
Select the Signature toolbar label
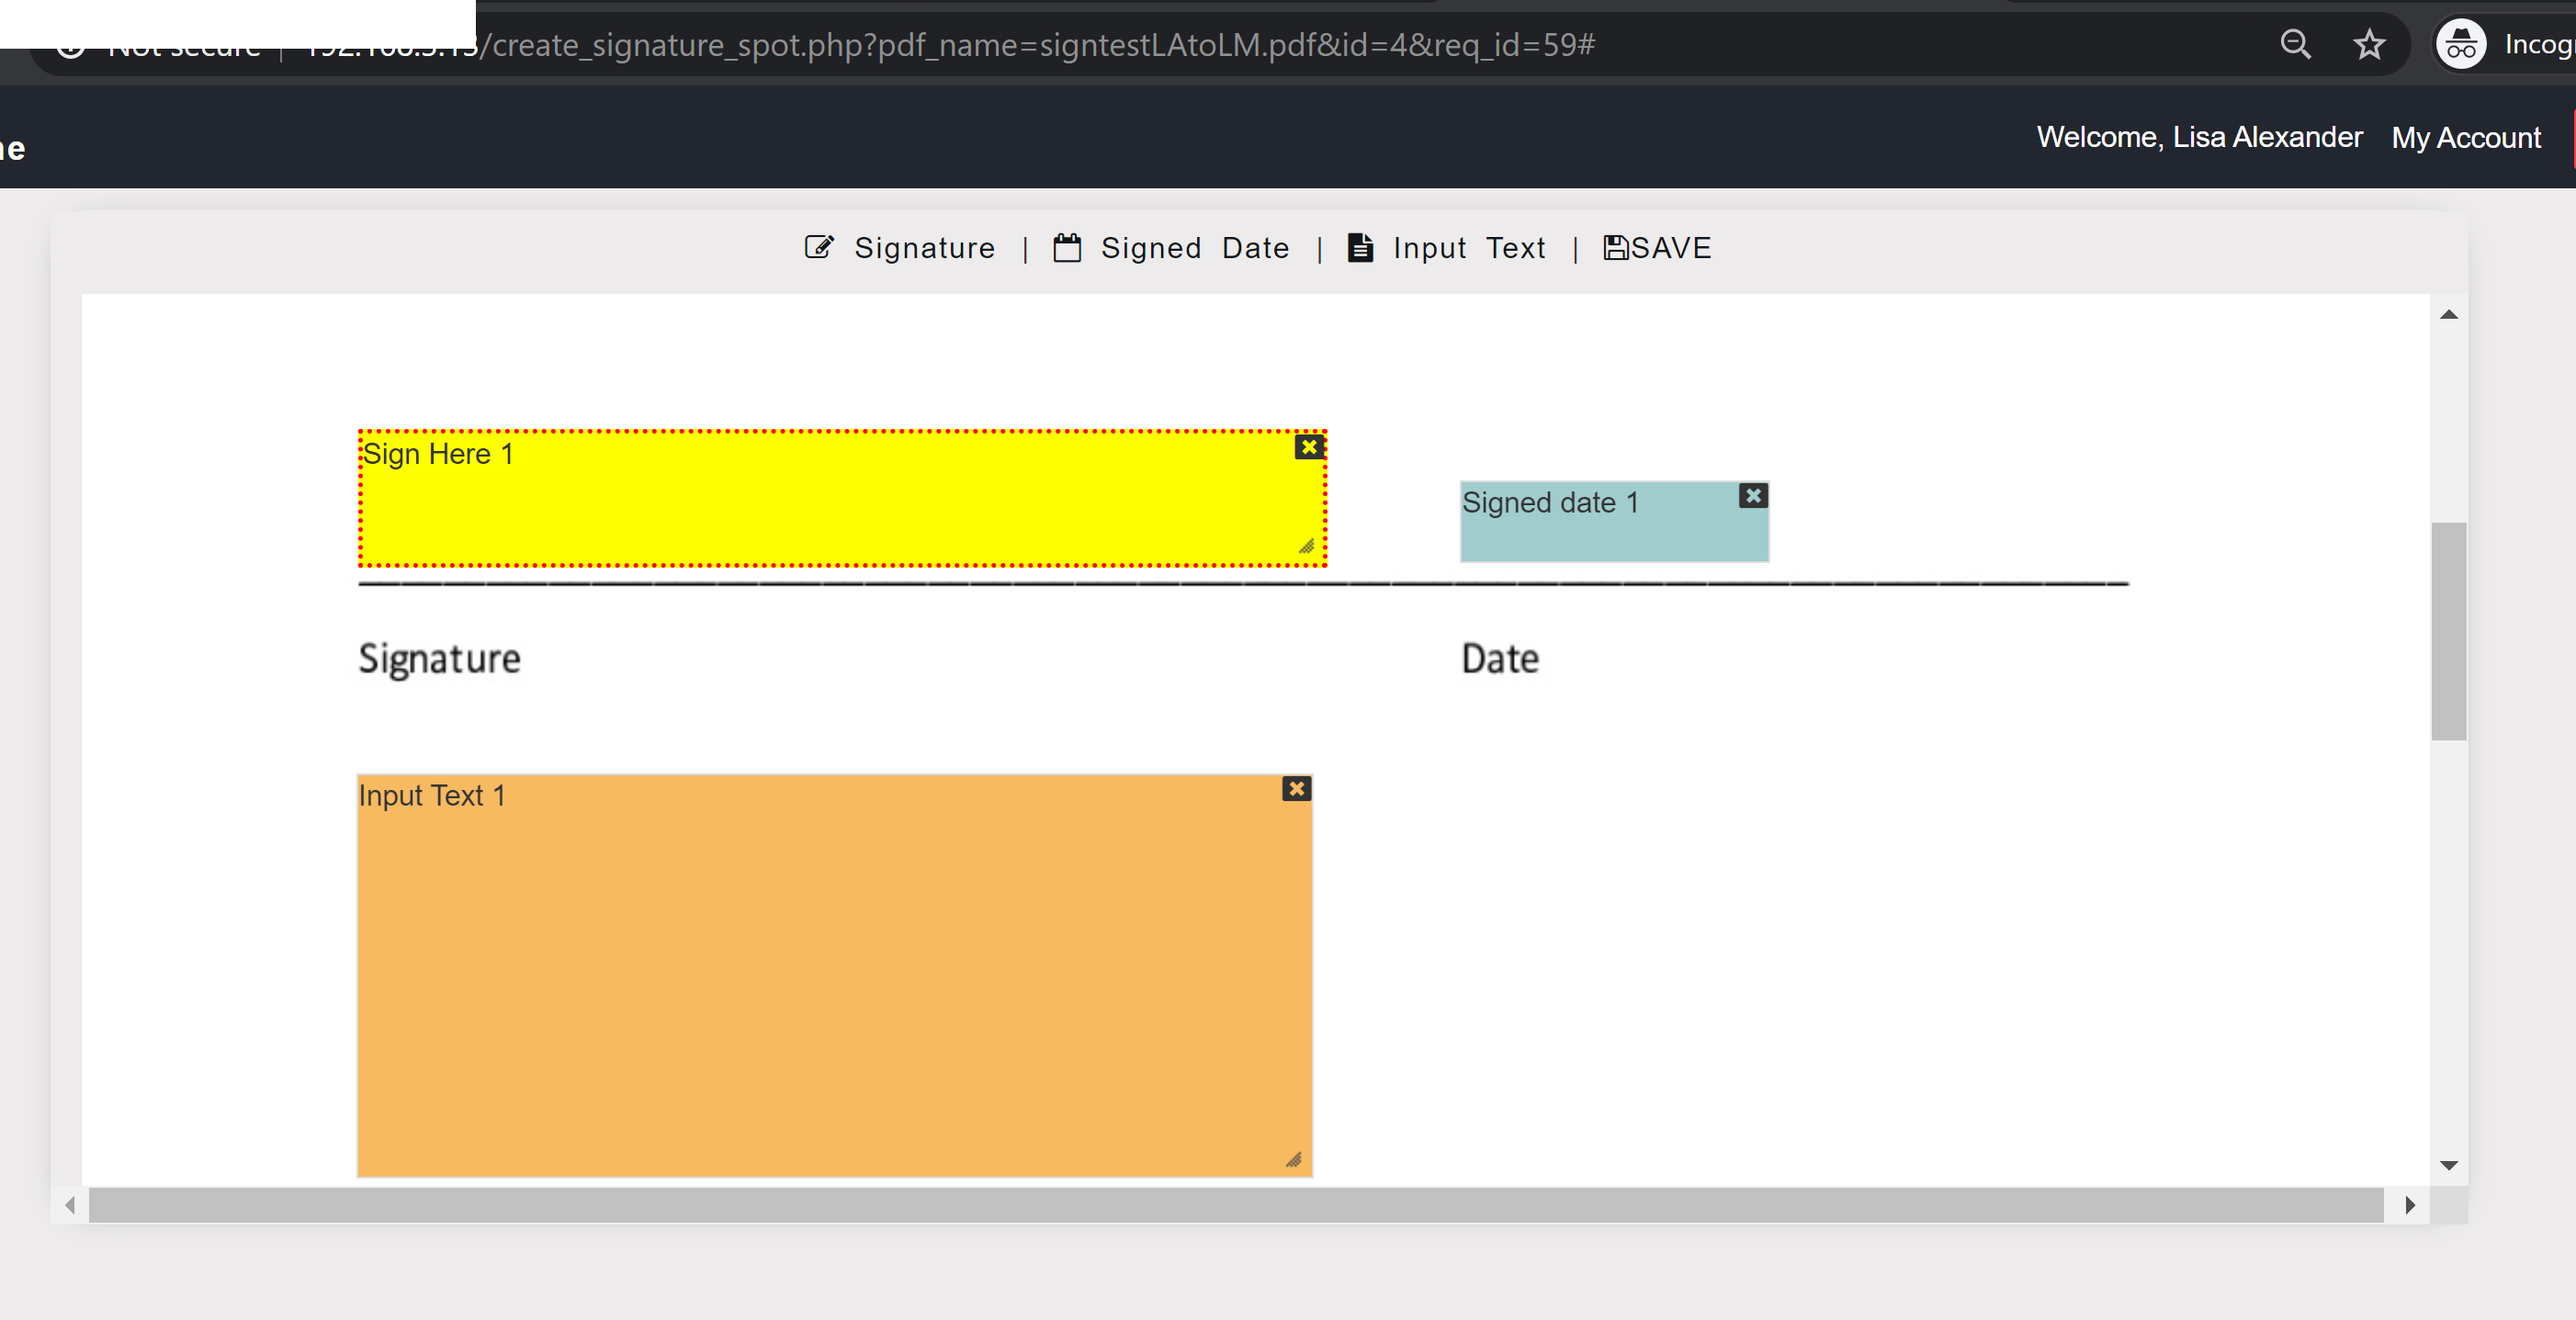pyautogui.click(x=924, y=248)
